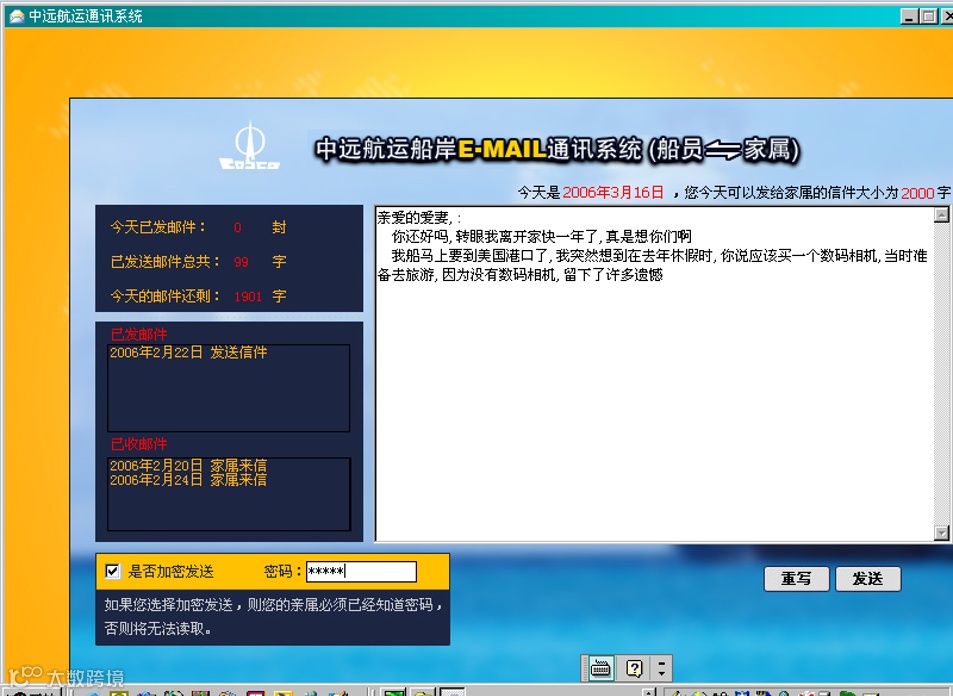Minimize the 中远航运通讯系统 window
953x696 pixels.
point(909,16)
